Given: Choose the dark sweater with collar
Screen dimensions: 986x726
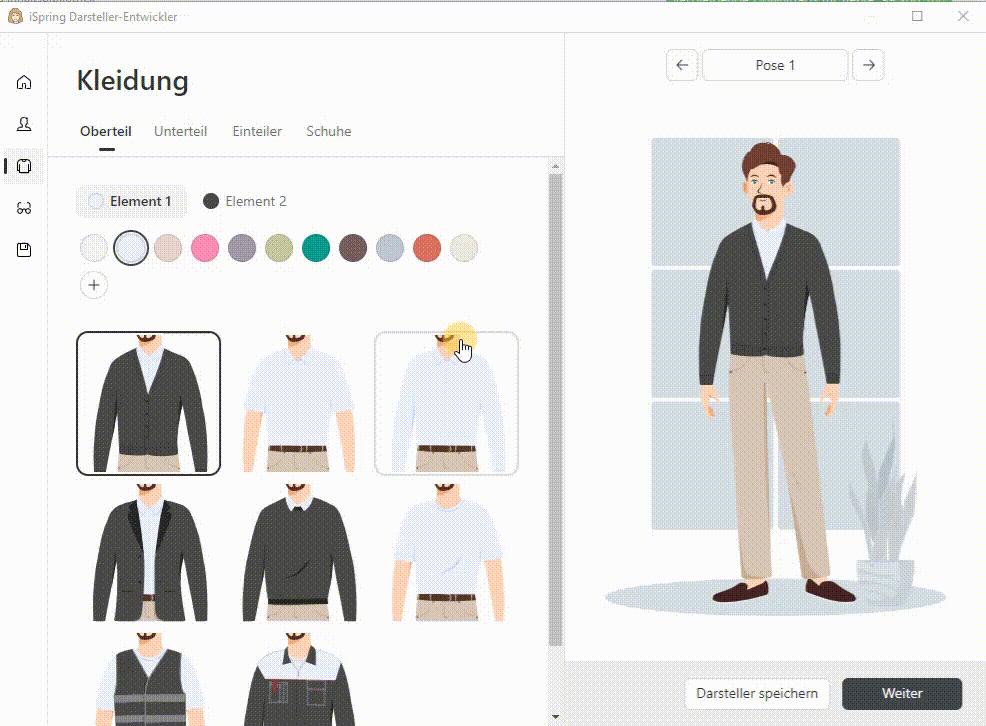Looking at the screenshot, I should (298, 552).
